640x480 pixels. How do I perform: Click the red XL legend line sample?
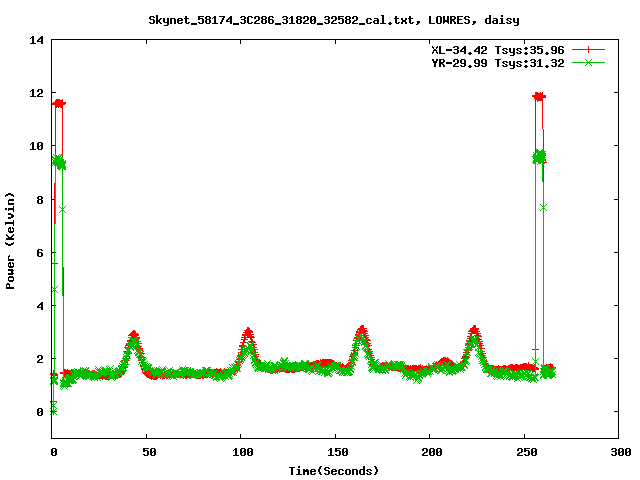(588, 50)
